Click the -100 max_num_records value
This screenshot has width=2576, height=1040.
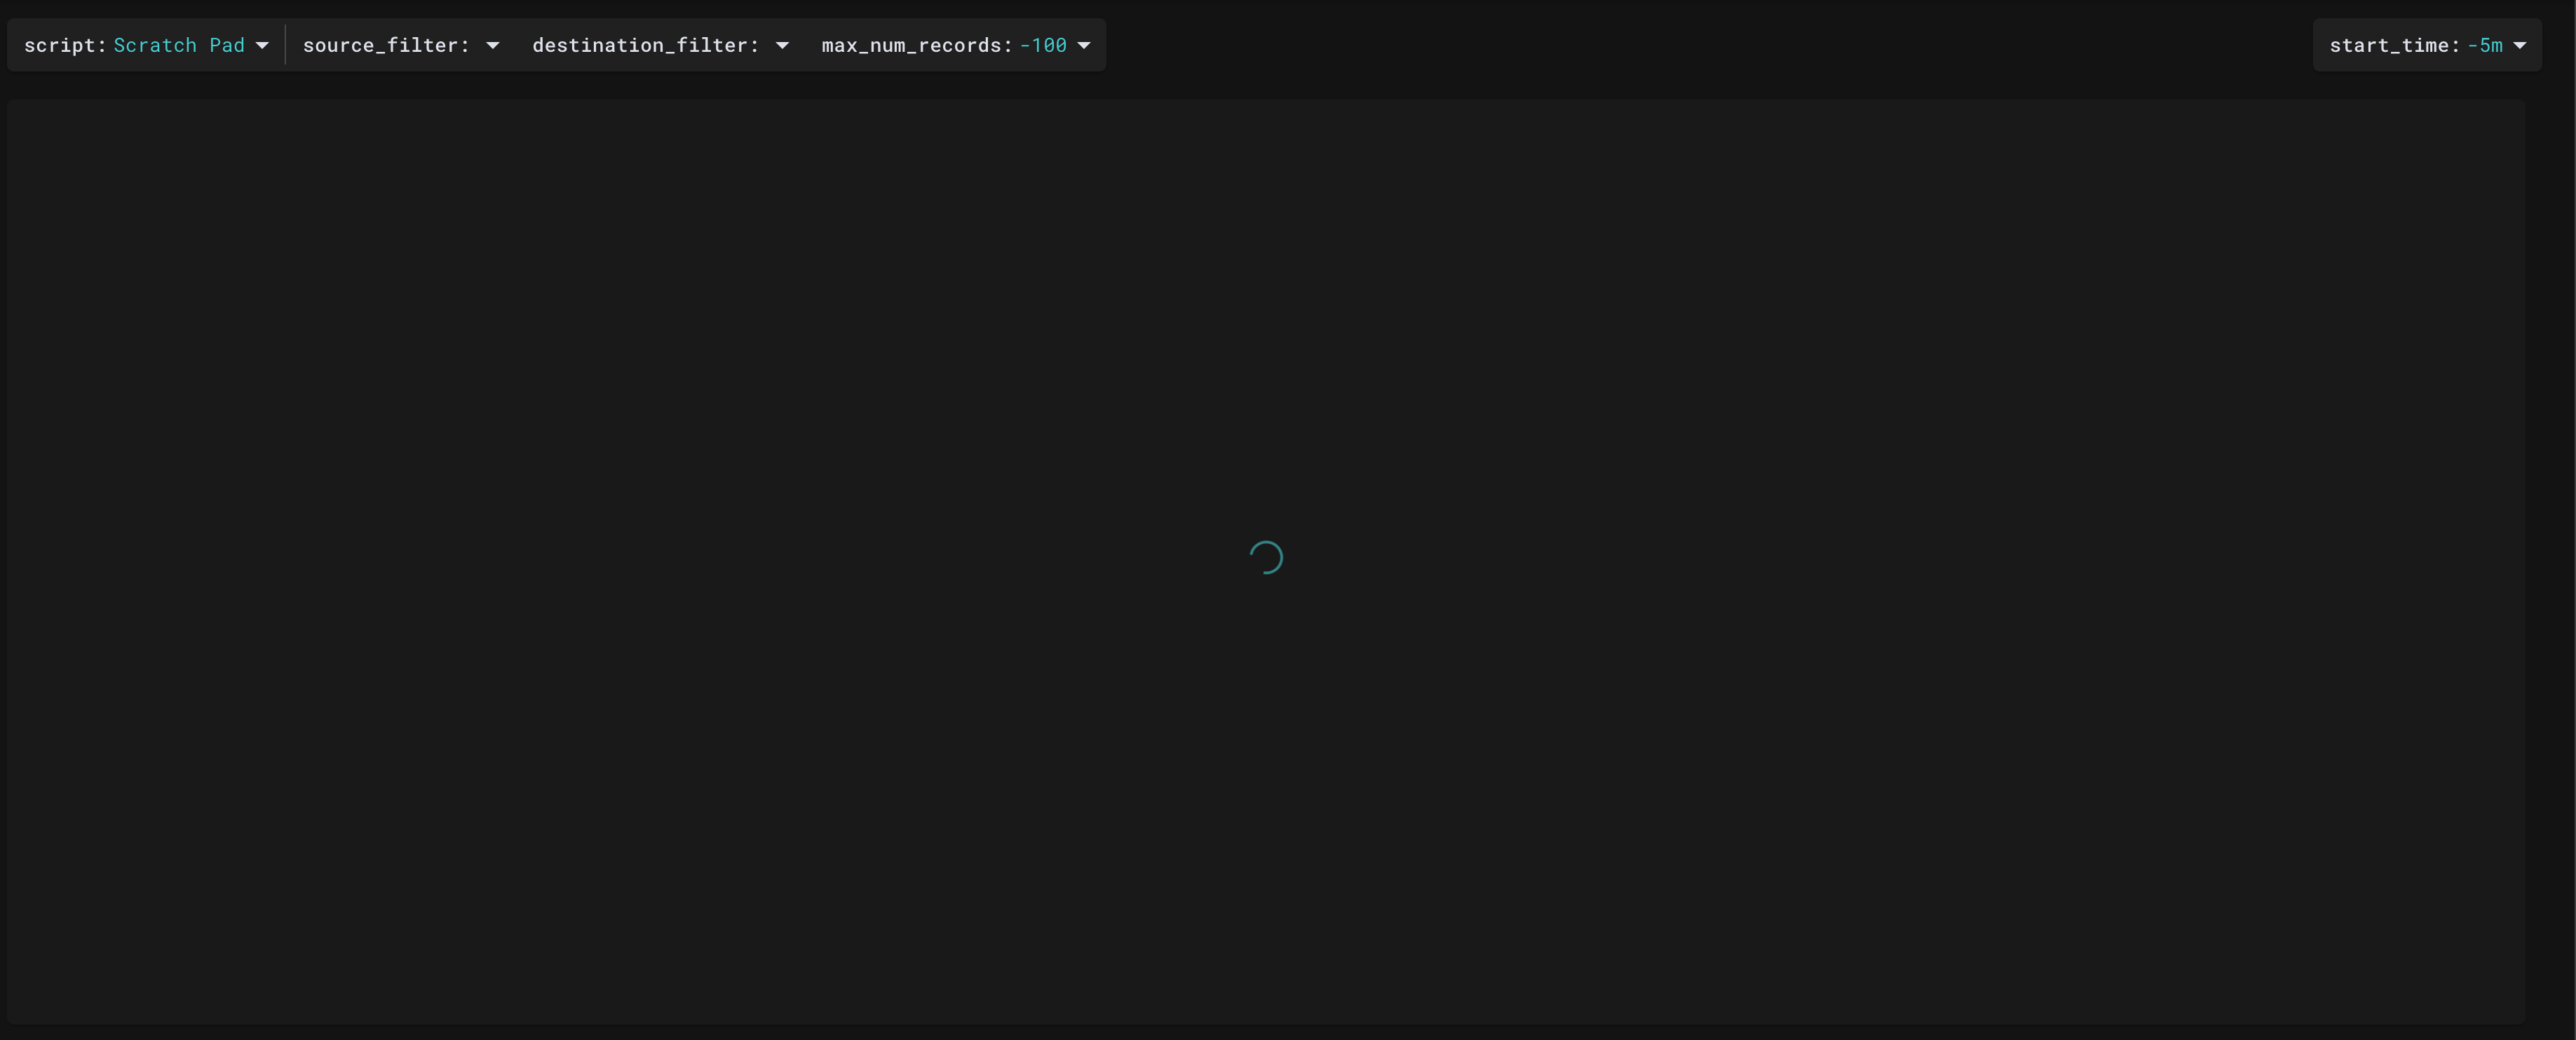pyautogui.click(x=1044, y=45)
